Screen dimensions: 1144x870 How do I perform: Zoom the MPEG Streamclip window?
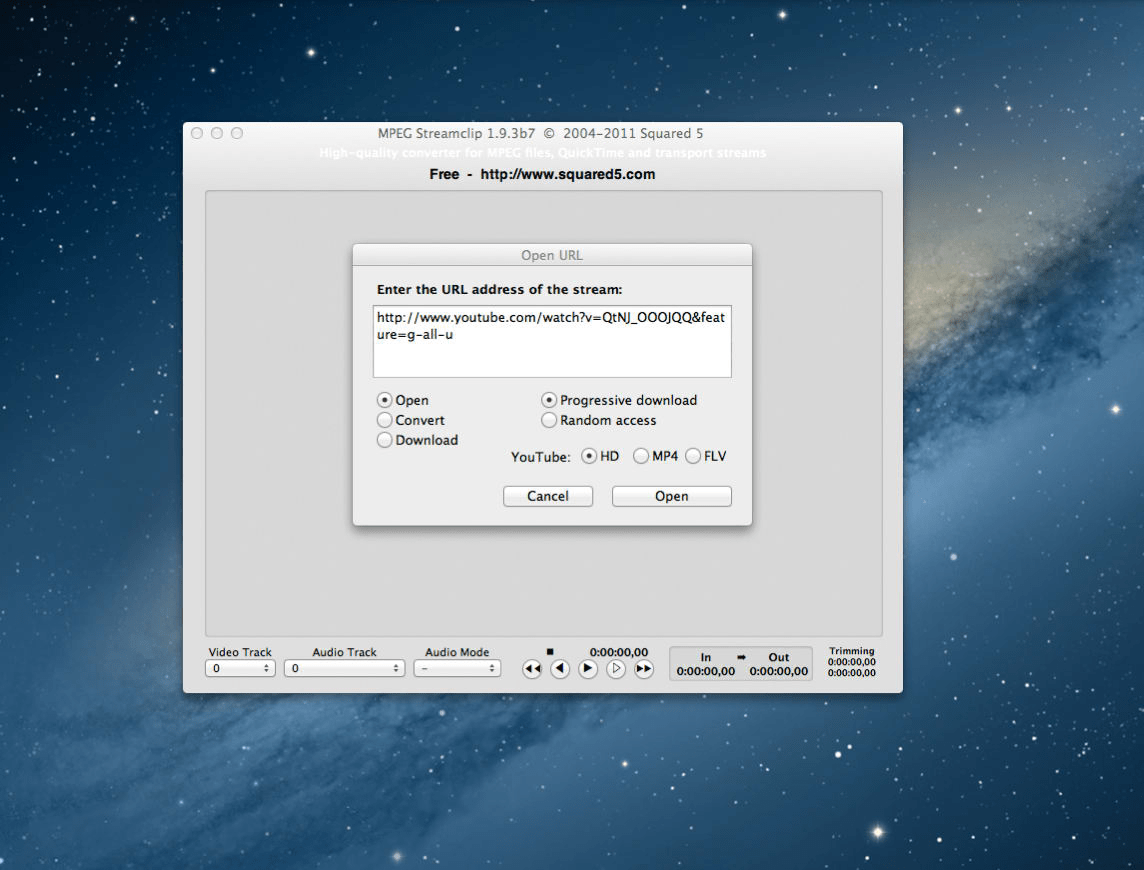coord(237,133)
